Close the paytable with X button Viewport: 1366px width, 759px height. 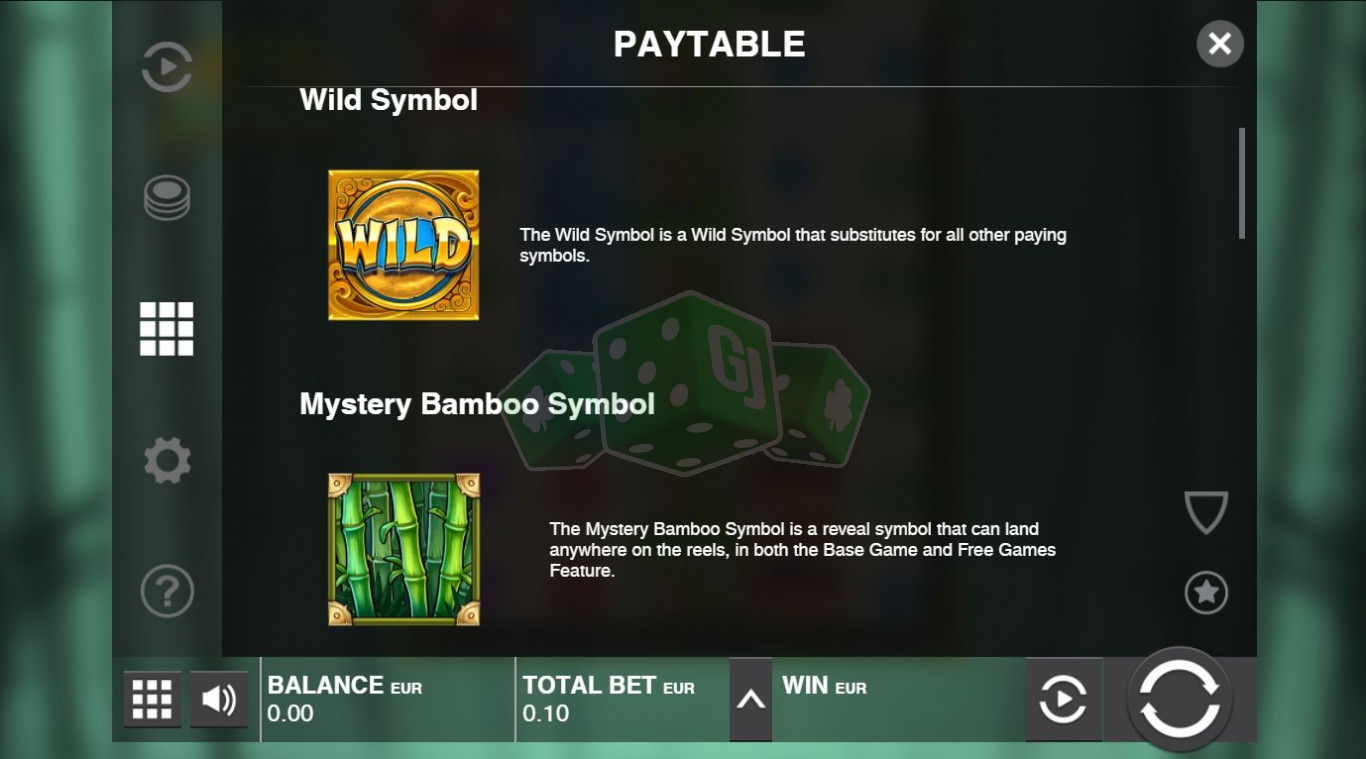click(x=1220, y=44)
